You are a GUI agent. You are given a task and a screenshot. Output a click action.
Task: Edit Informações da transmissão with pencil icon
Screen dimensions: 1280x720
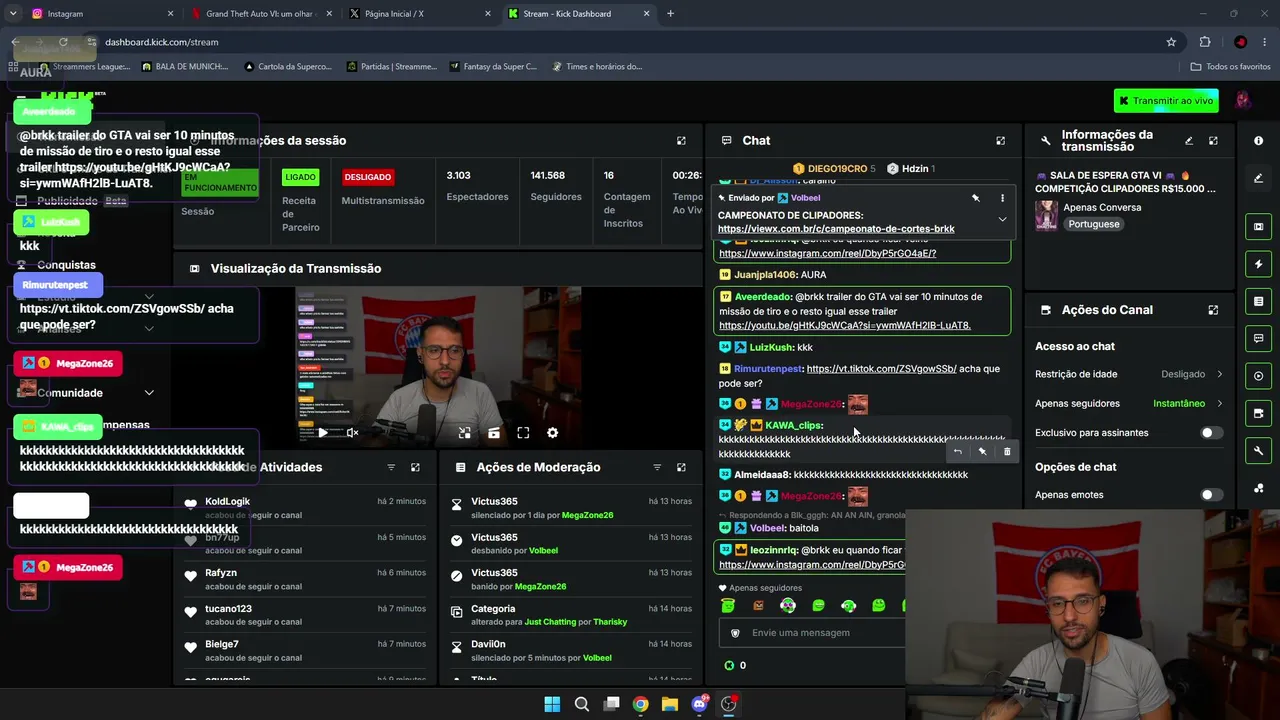pos(1189,141)
